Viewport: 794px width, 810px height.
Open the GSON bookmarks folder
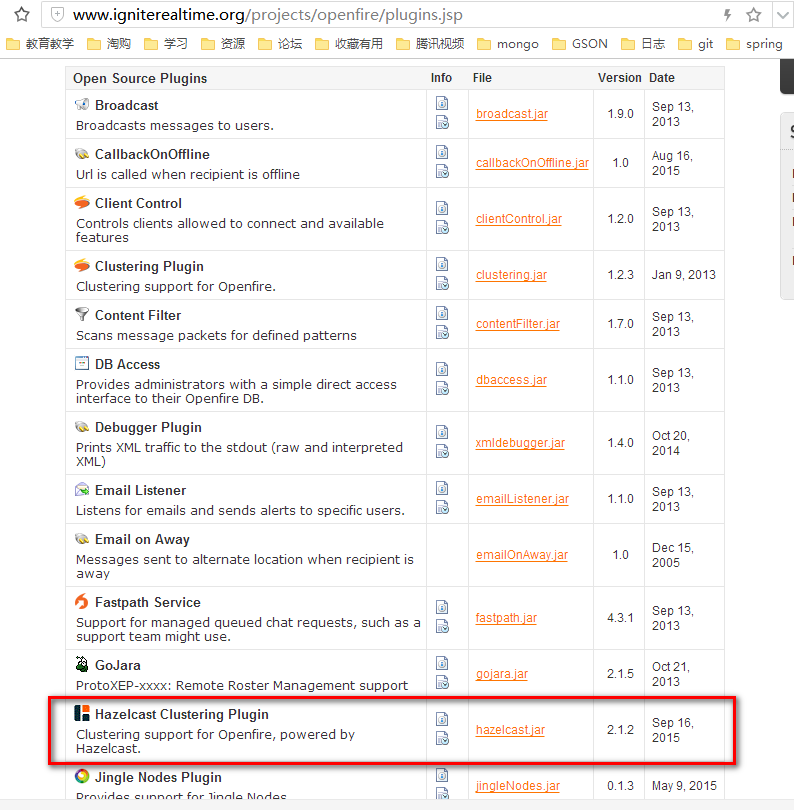(580, 44)
